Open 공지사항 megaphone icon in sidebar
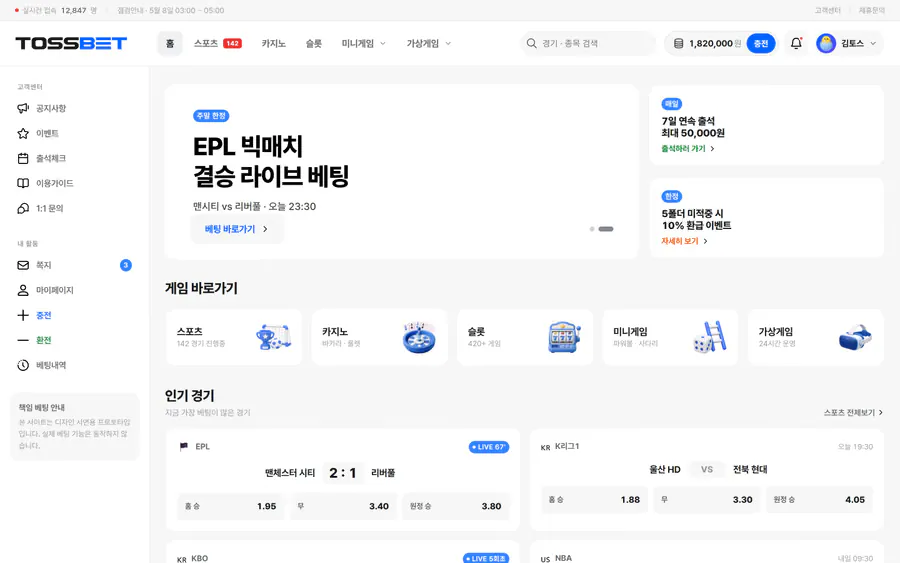This screenshot has width=900, height=563. click(23, 108)
